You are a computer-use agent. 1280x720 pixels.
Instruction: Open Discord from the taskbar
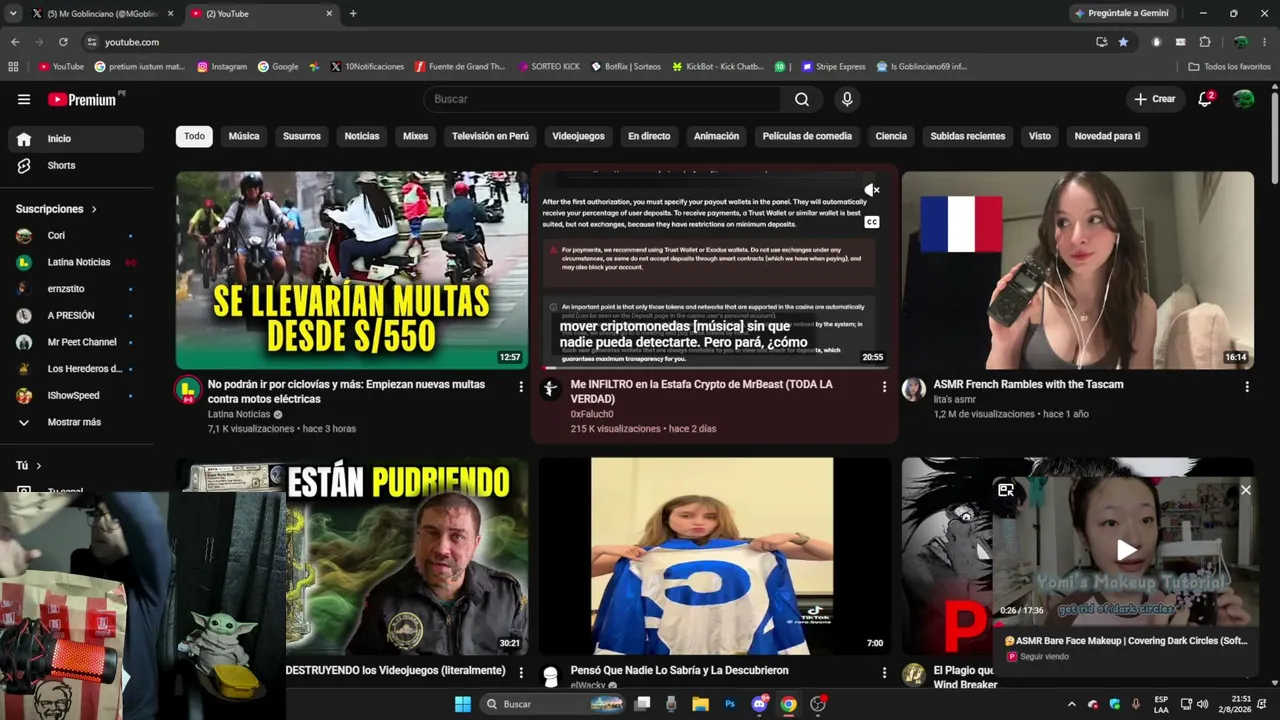click(759, 704)
